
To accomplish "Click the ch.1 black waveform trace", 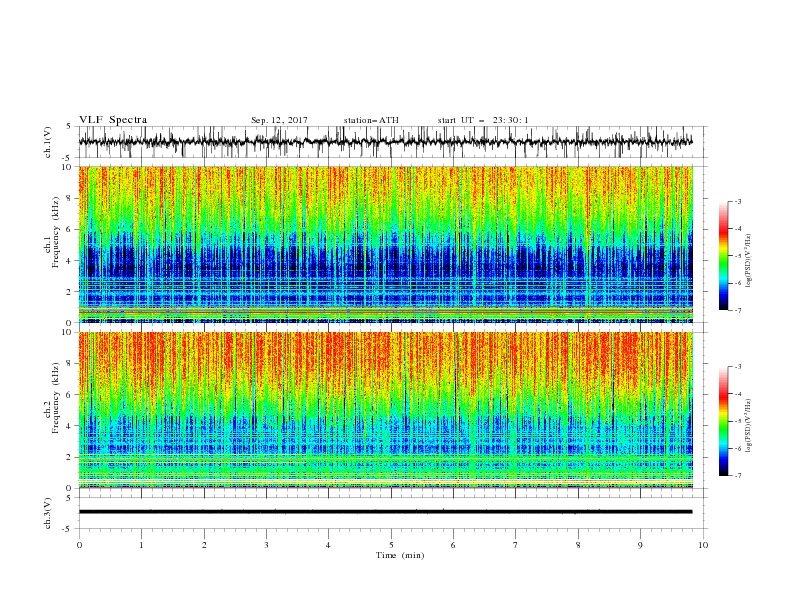I will pos(385,142).
